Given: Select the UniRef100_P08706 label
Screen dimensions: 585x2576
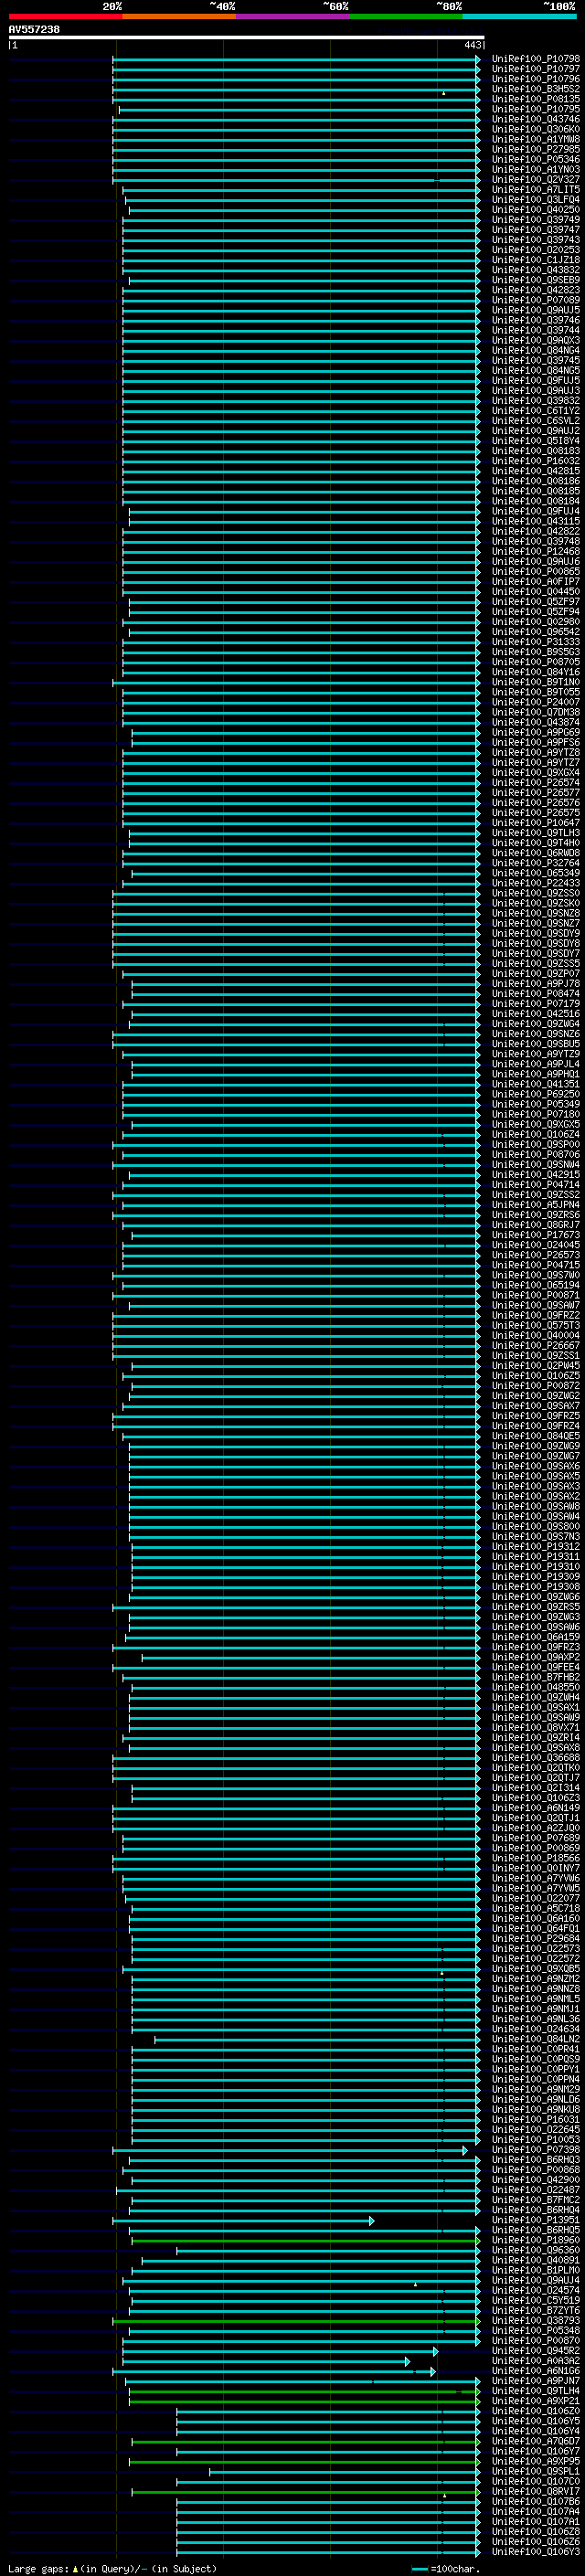Looking at the screenshot, I should pos(536,1154).
